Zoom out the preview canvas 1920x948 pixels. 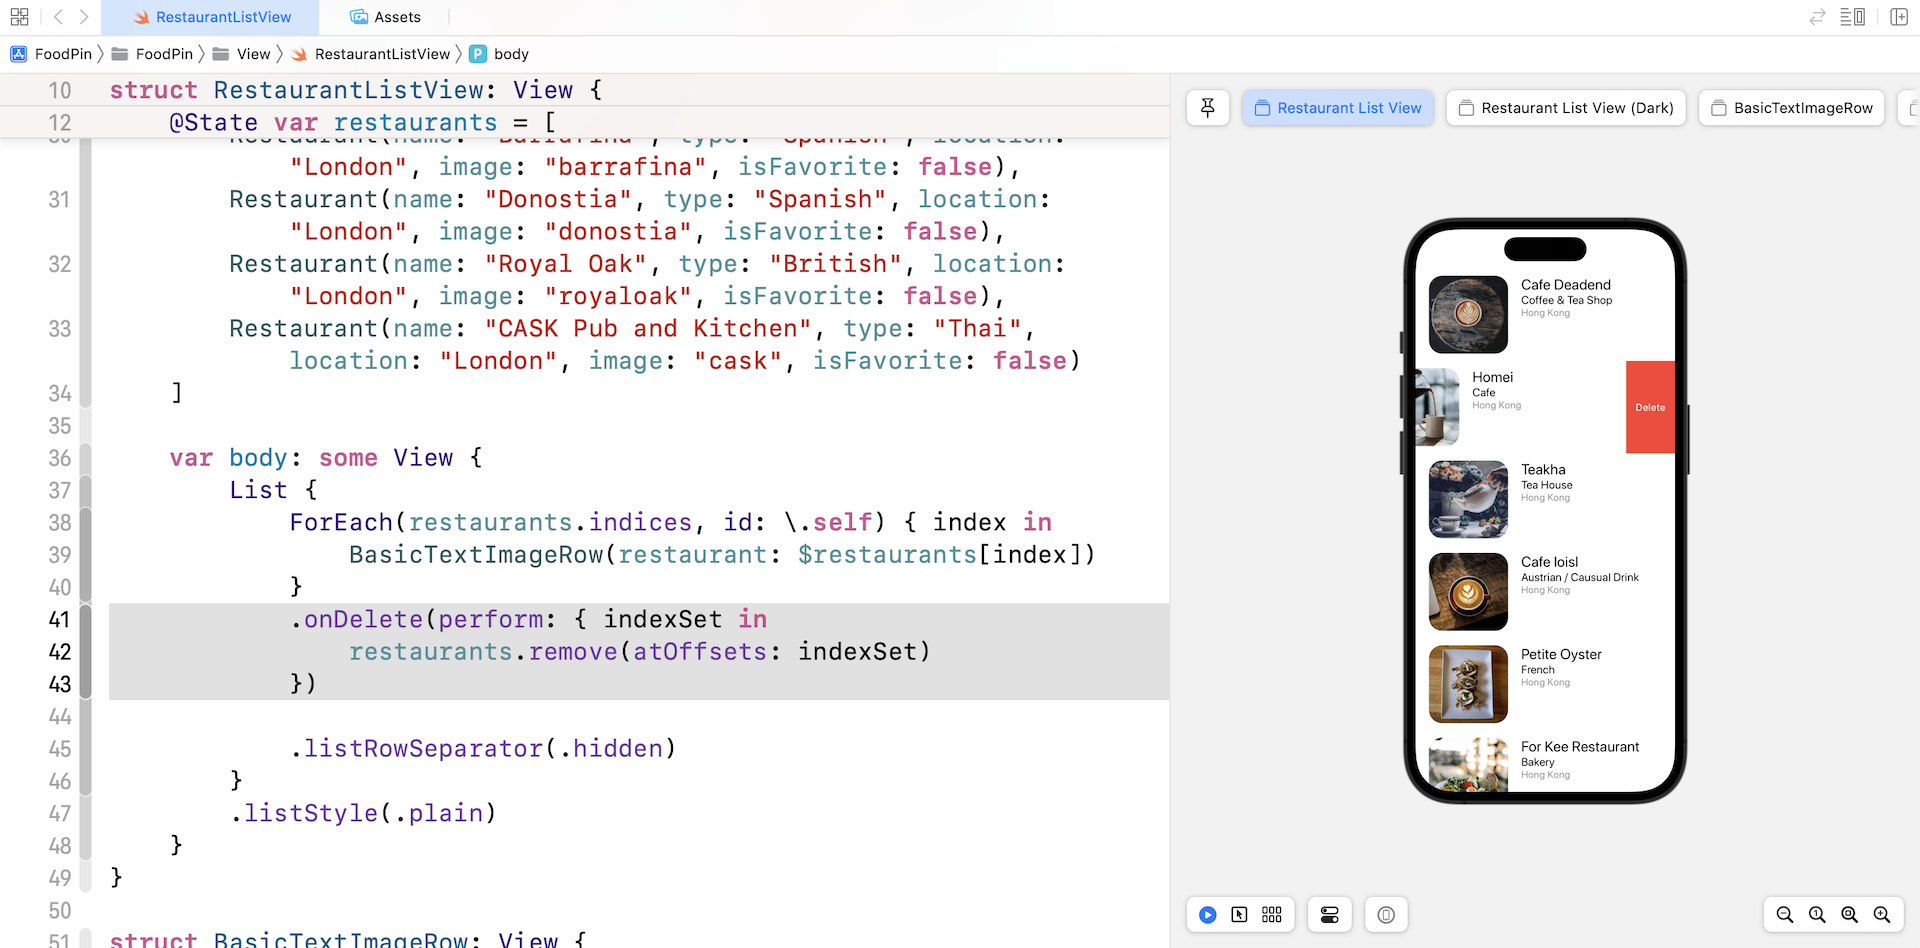[x=1785, y=915]
